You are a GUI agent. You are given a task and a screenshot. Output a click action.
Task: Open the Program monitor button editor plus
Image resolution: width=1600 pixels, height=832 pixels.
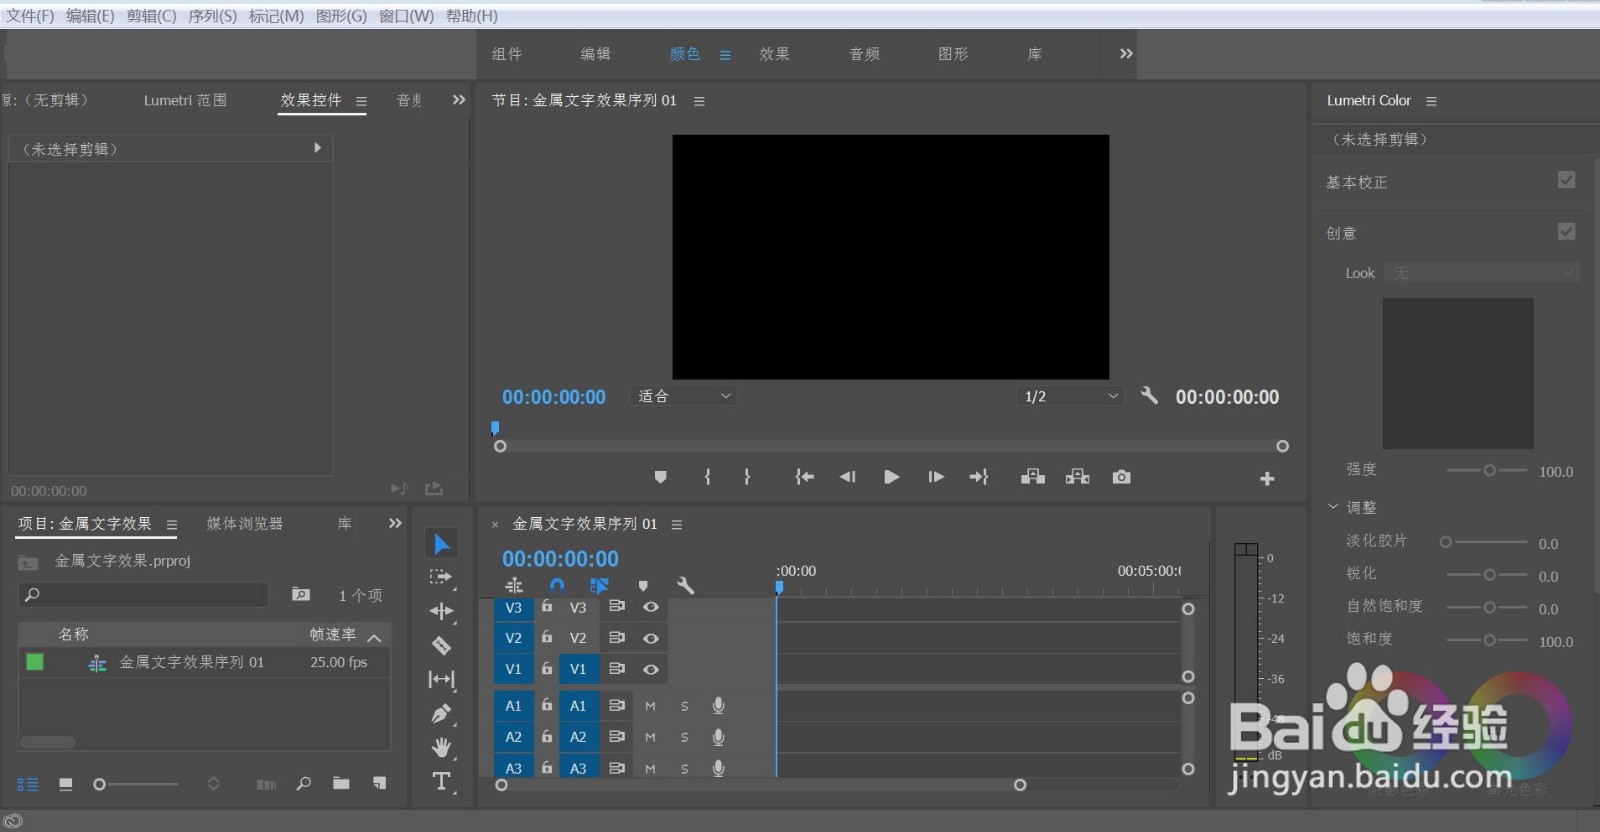(x=1267, y=479)
